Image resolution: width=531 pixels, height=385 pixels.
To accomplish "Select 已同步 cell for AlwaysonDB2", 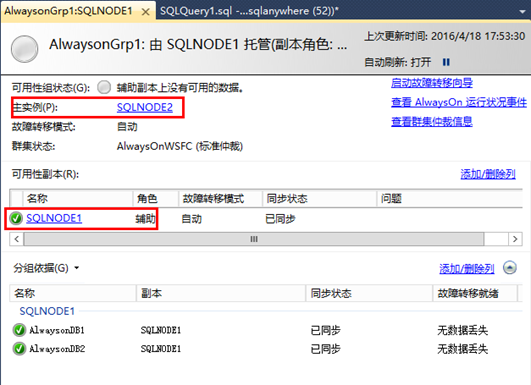I will coord(325,349).
